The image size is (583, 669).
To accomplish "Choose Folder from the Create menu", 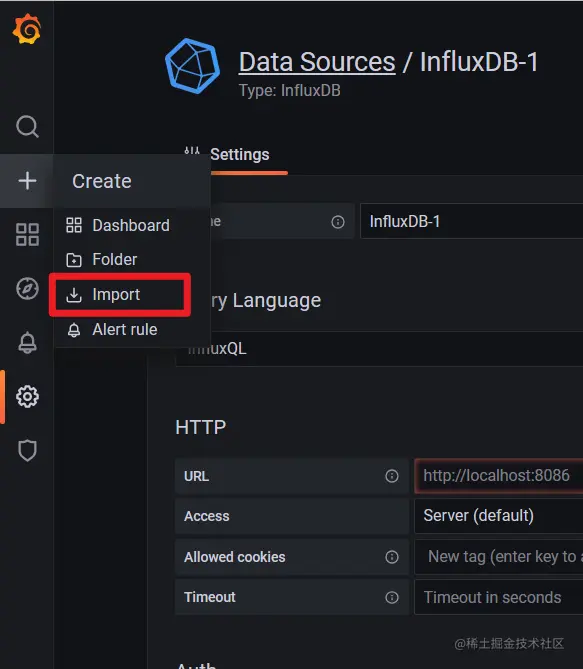I will click(102, 259).
